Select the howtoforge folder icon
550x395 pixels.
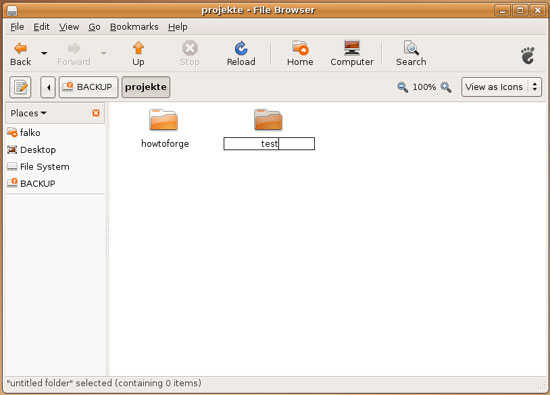(163, 120)
